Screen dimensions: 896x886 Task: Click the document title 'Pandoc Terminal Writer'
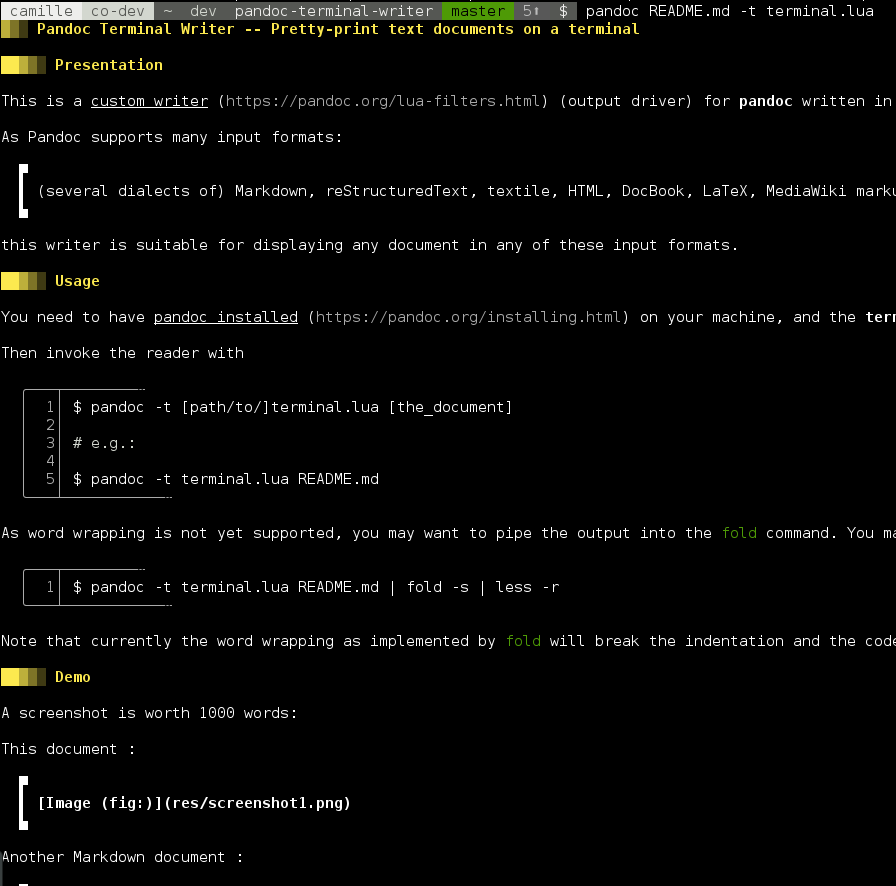tap(135, 29)
